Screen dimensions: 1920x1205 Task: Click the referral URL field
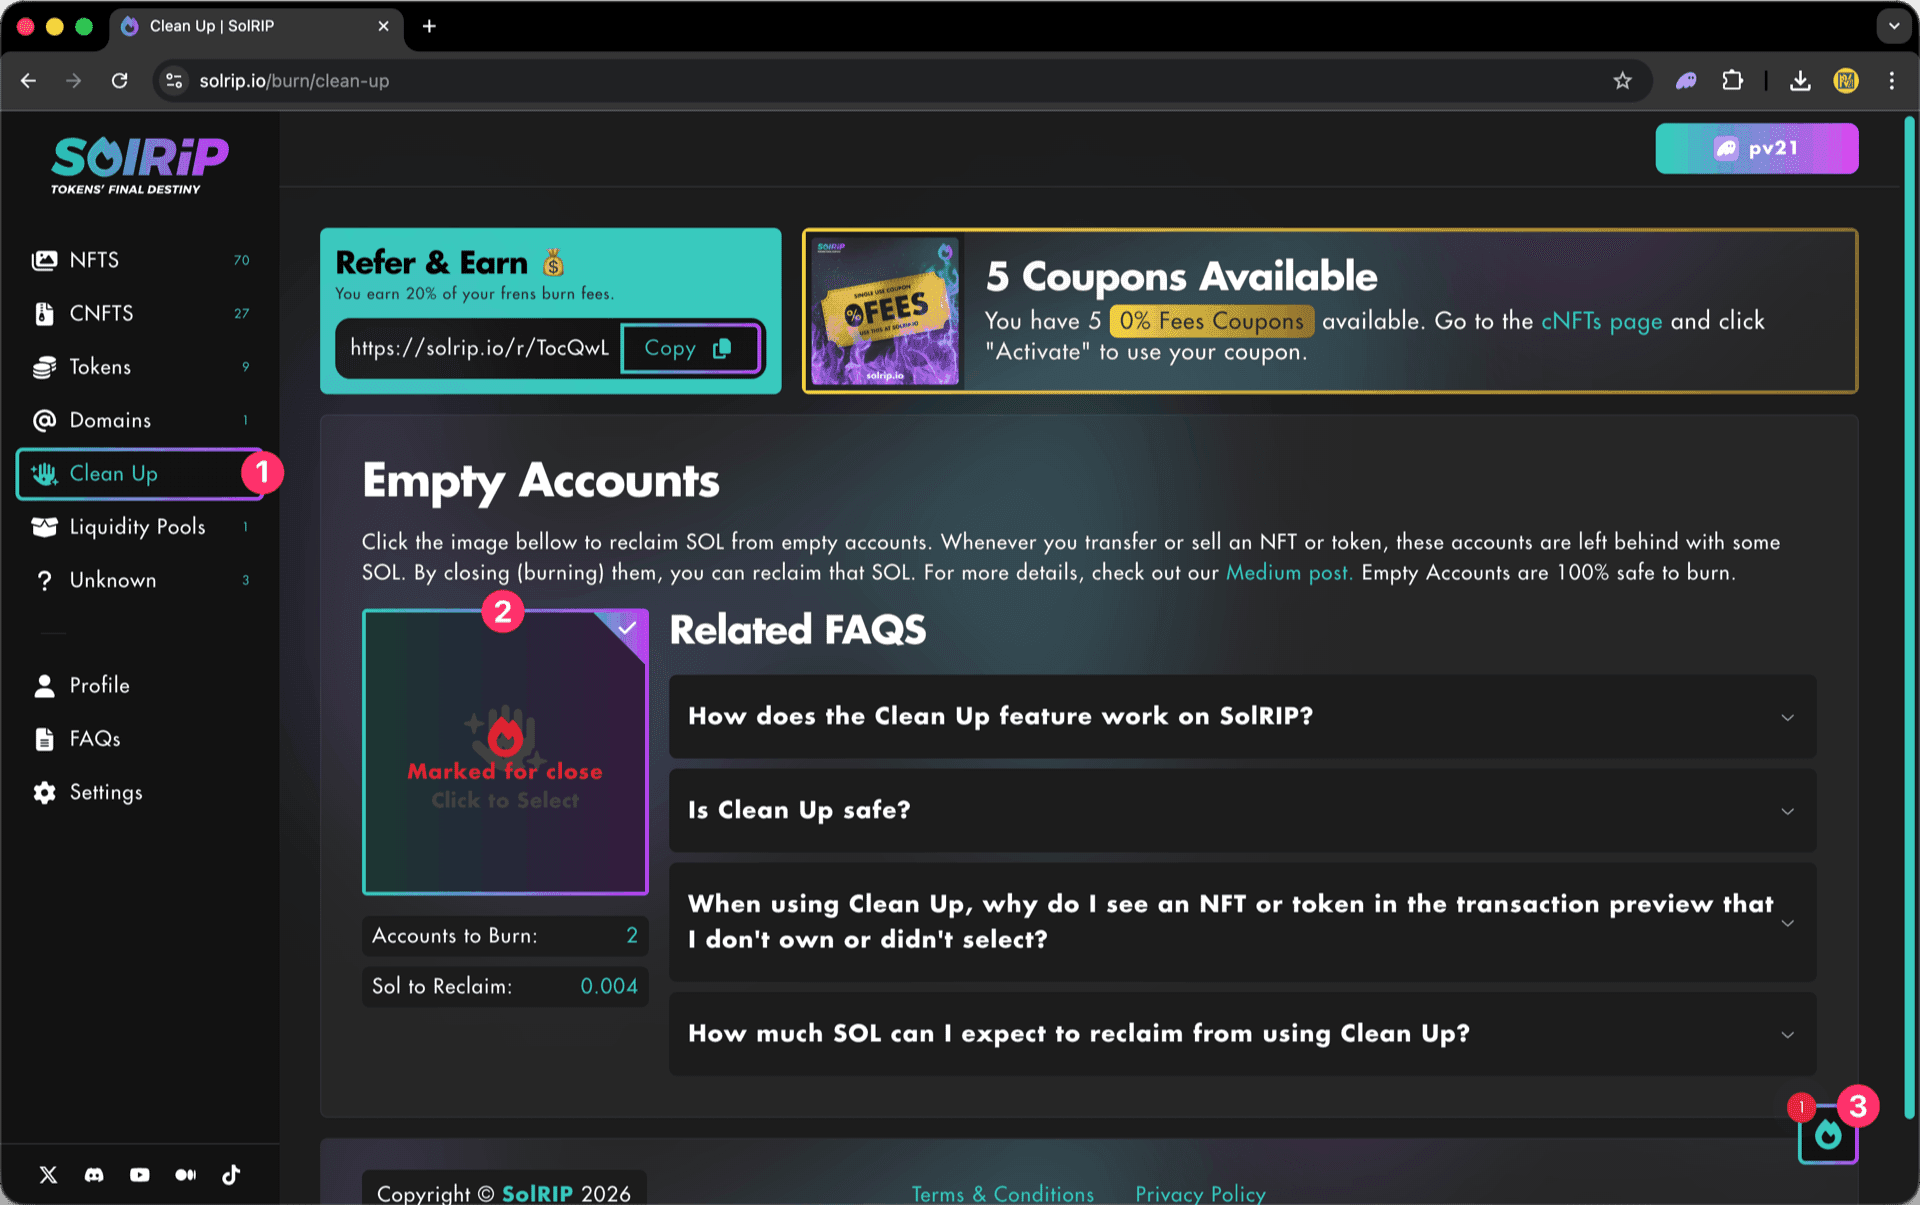pos(479,348)
